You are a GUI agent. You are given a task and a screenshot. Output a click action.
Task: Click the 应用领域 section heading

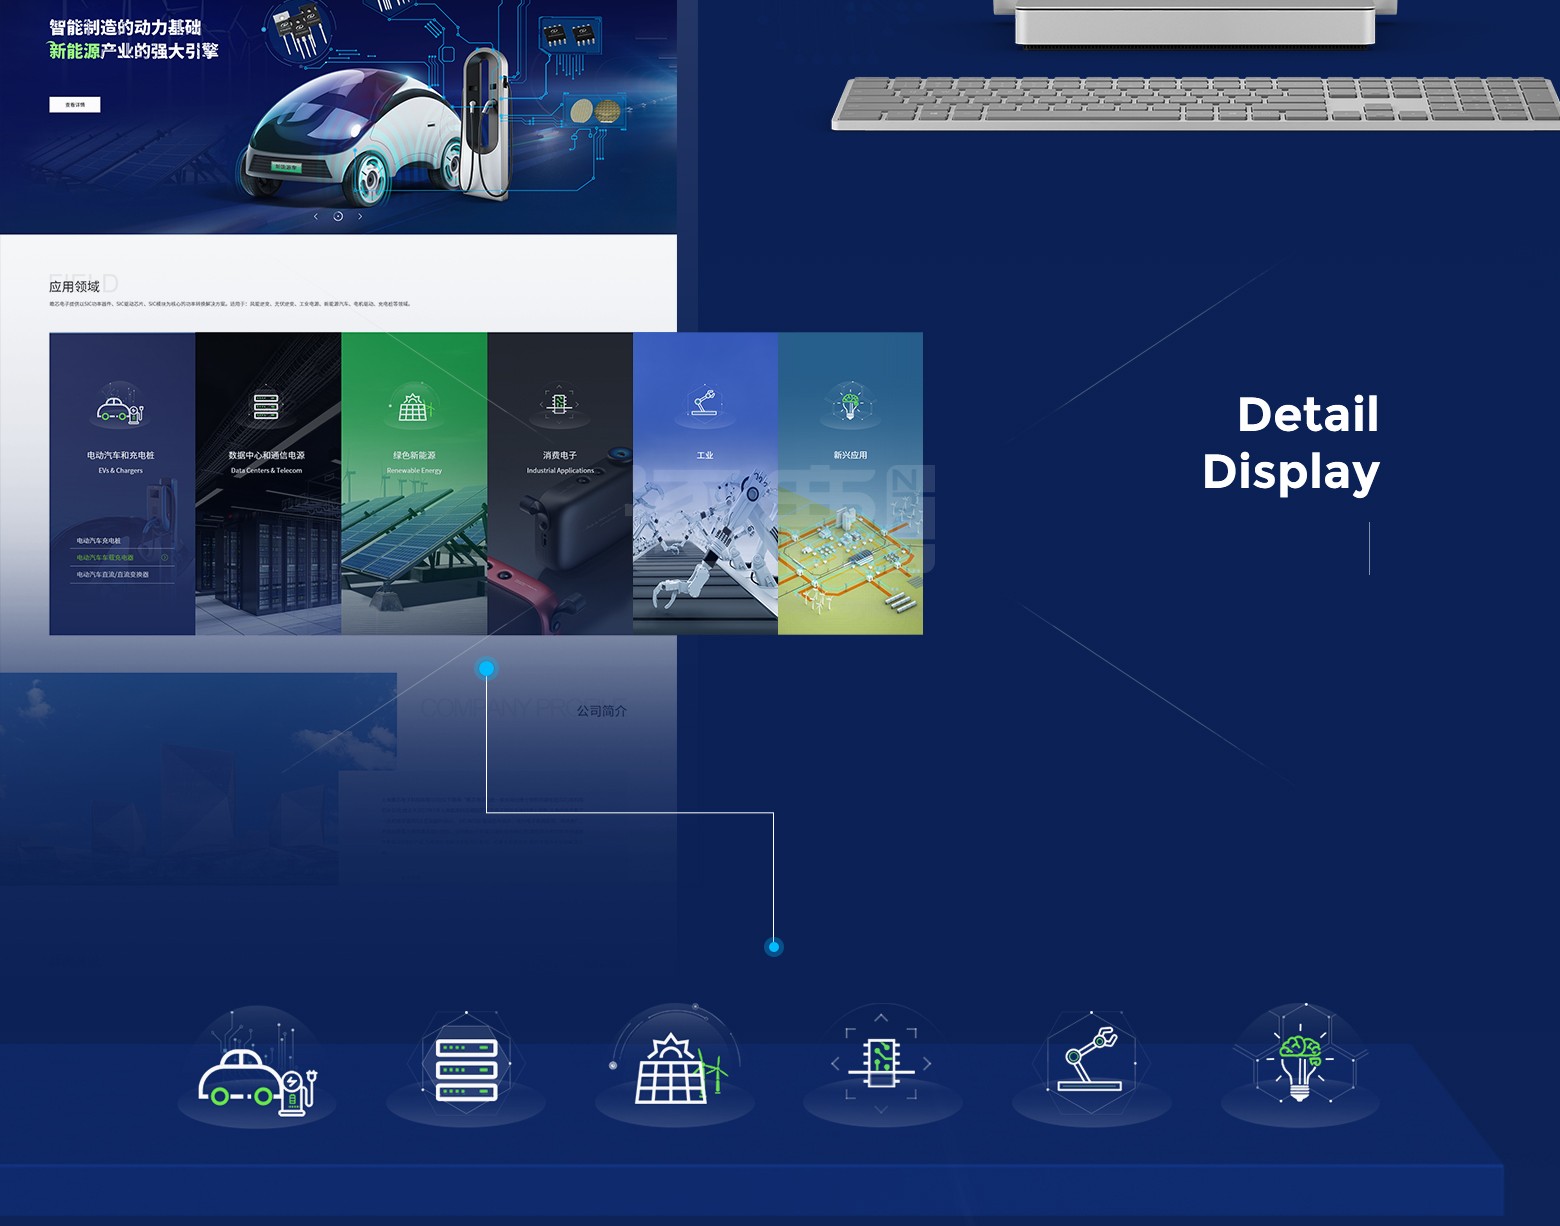[x=74, y=287]
